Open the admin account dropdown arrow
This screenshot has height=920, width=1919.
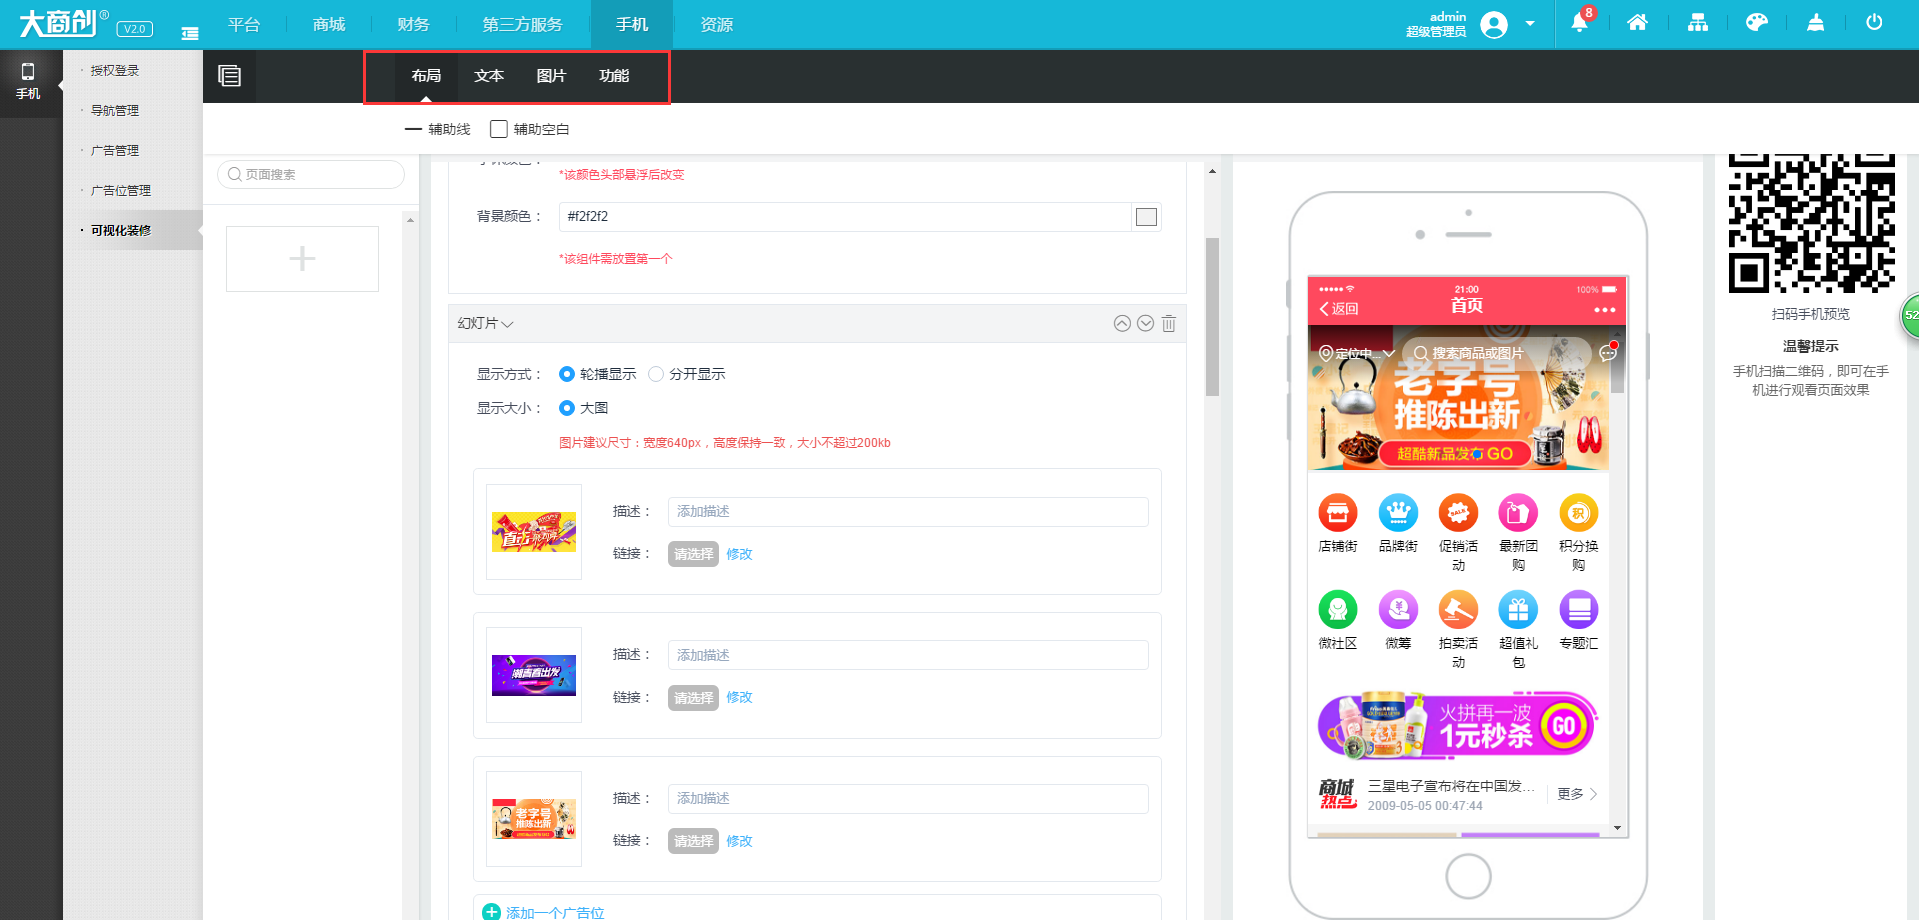click(x=1530, y=23)
